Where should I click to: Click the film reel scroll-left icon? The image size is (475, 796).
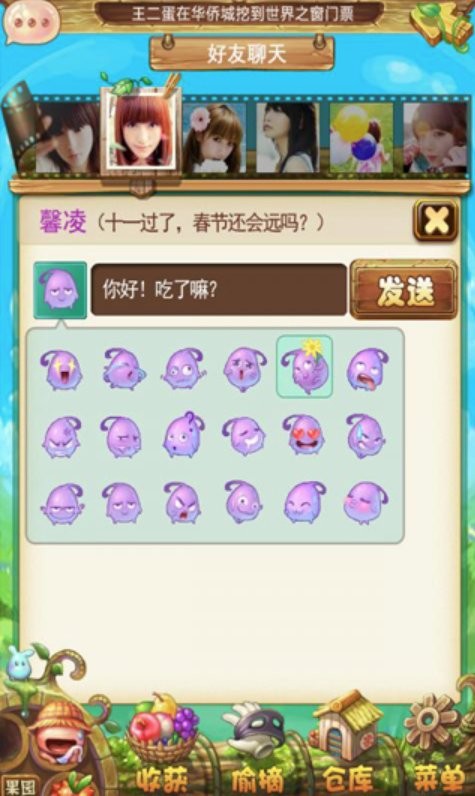(19, 127)
